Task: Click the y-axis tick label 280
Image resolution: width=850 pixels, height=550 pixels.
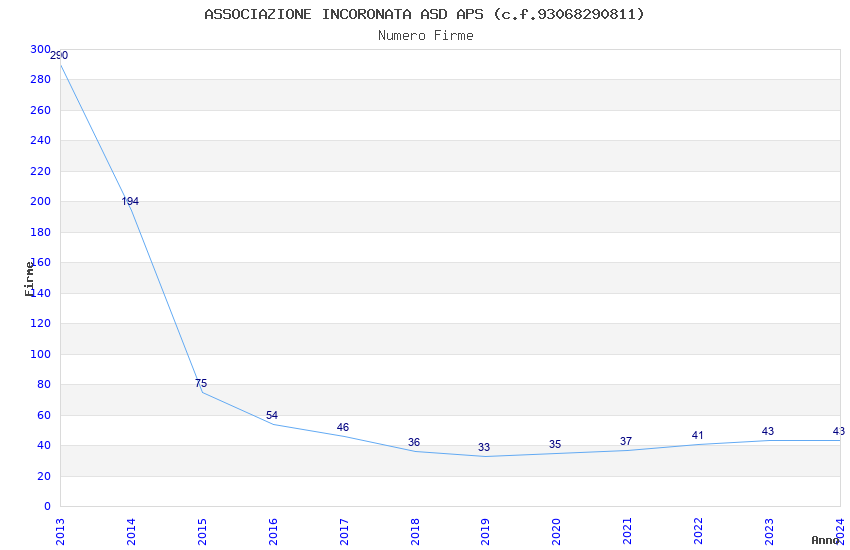Action: click(40, 80)
